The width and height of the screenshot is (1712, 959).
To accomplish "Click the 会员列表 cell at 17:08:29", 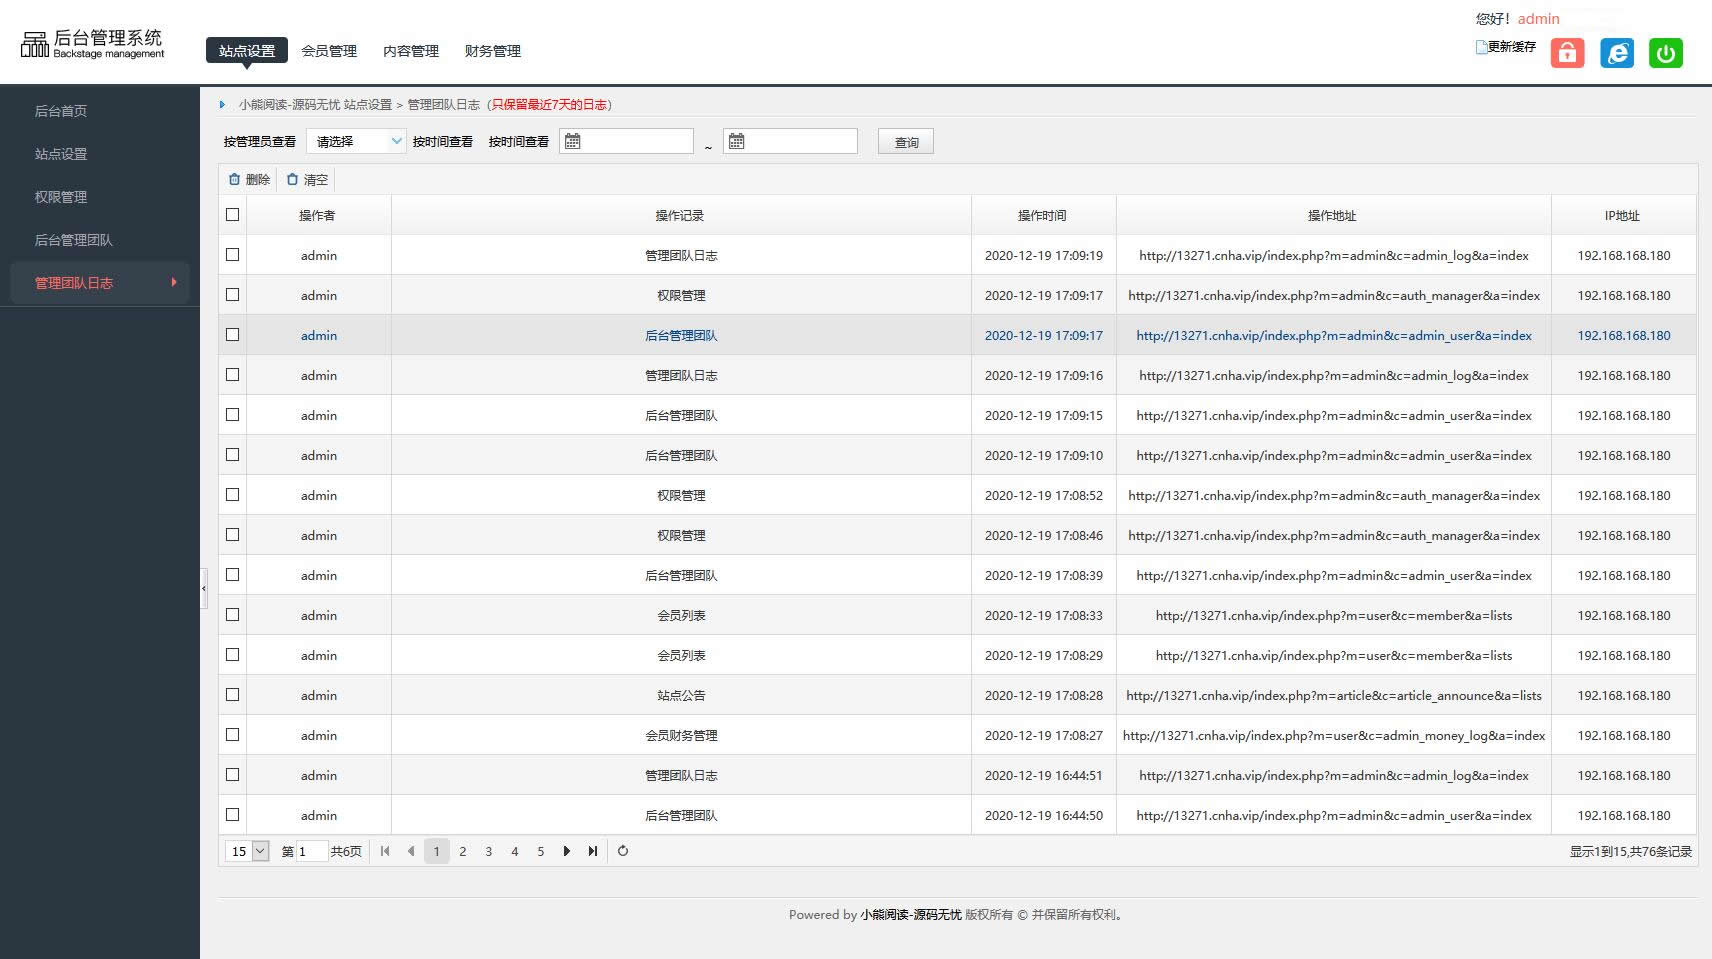I will pos(681,655).
